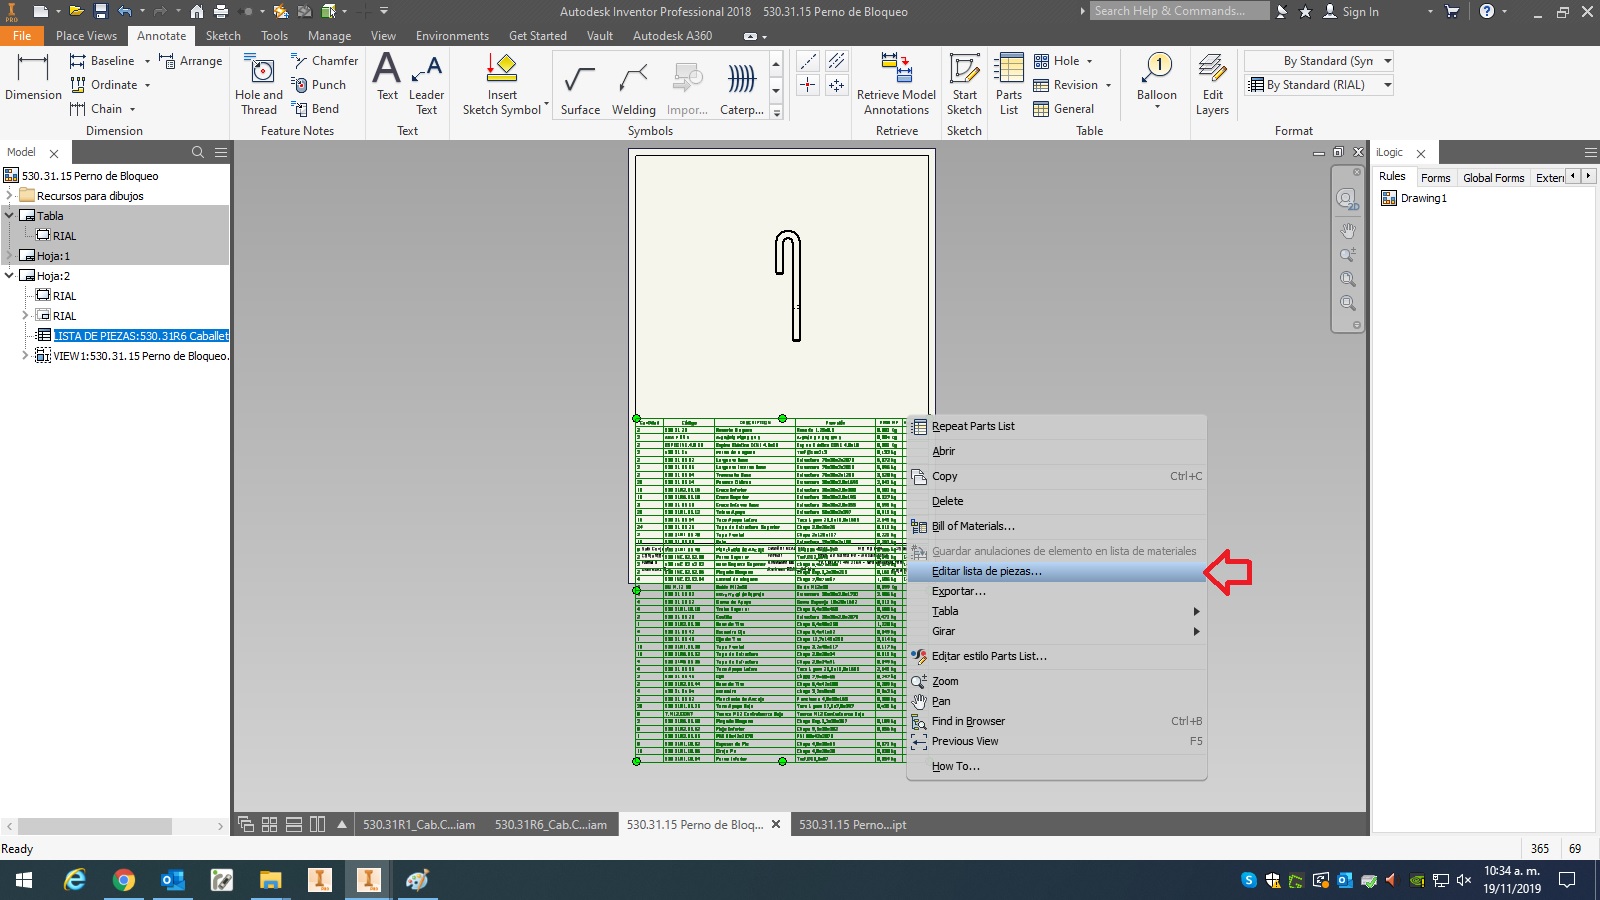This screenshot has height=900, width=1600.
Task: Click Insert Sketch Symbol
Action: point(502,86)
